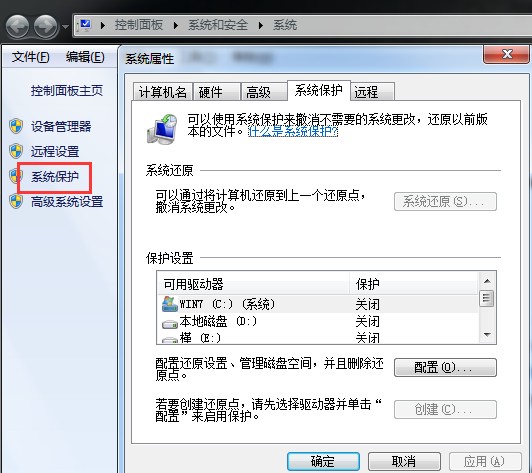This screenshot has height=473, width=532.
Task: Click the 配置(O)... button
Action: 445,367
